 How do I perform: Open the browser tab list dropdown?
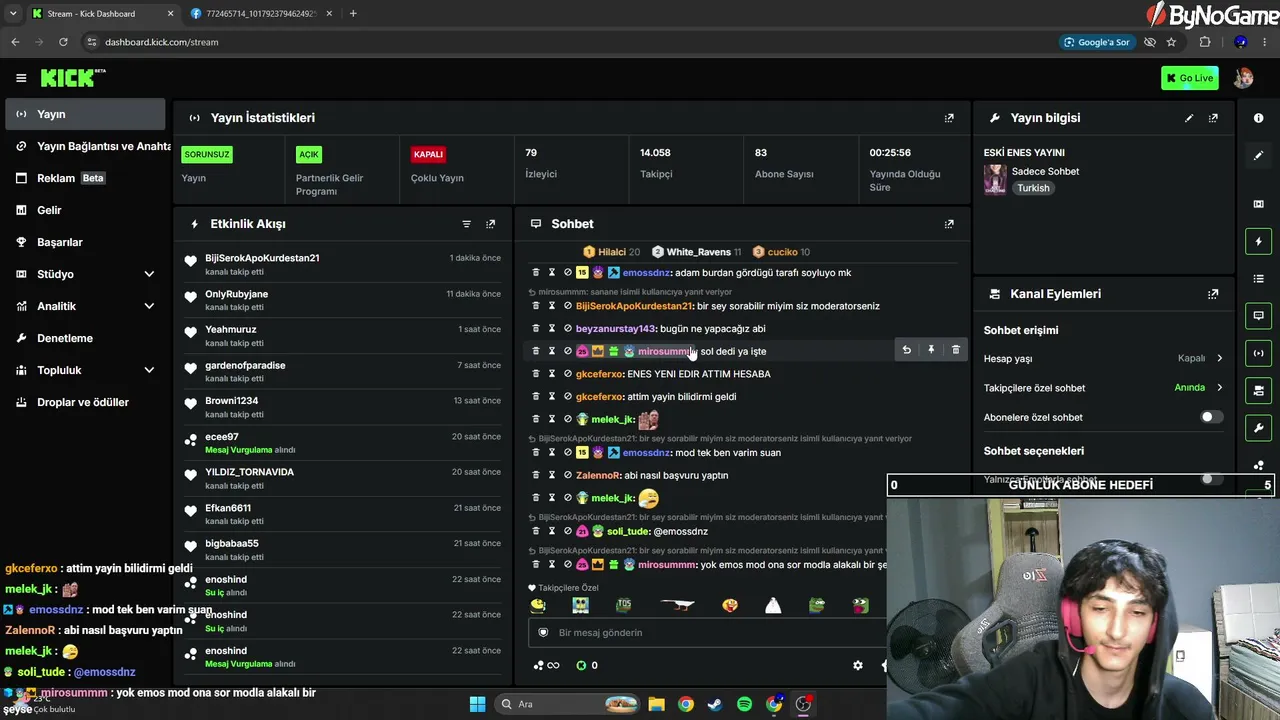(13, 14)
